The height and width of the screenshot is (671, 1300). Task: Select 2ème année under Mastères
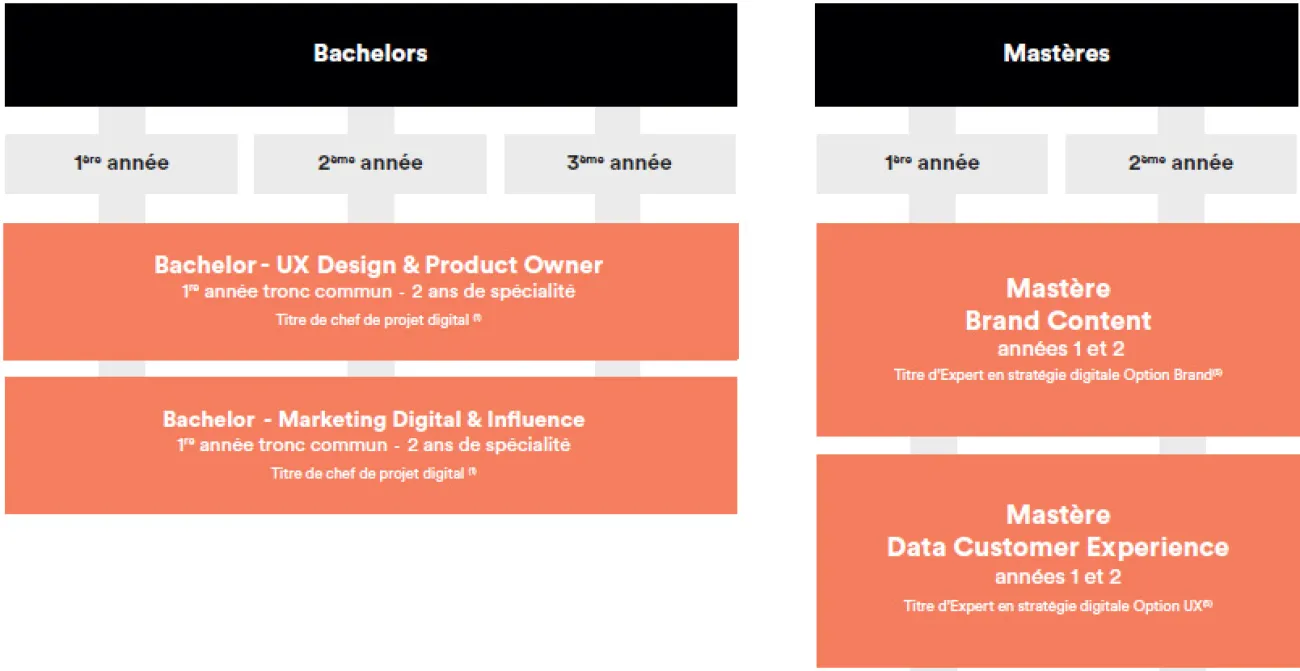point(1182,163)
